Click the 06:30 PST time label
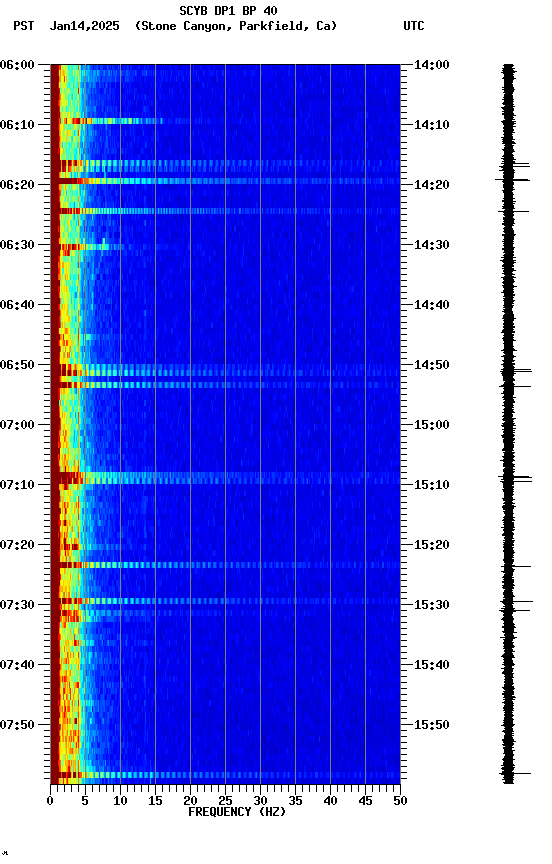 pyautogui.click(x=17, y=245)
